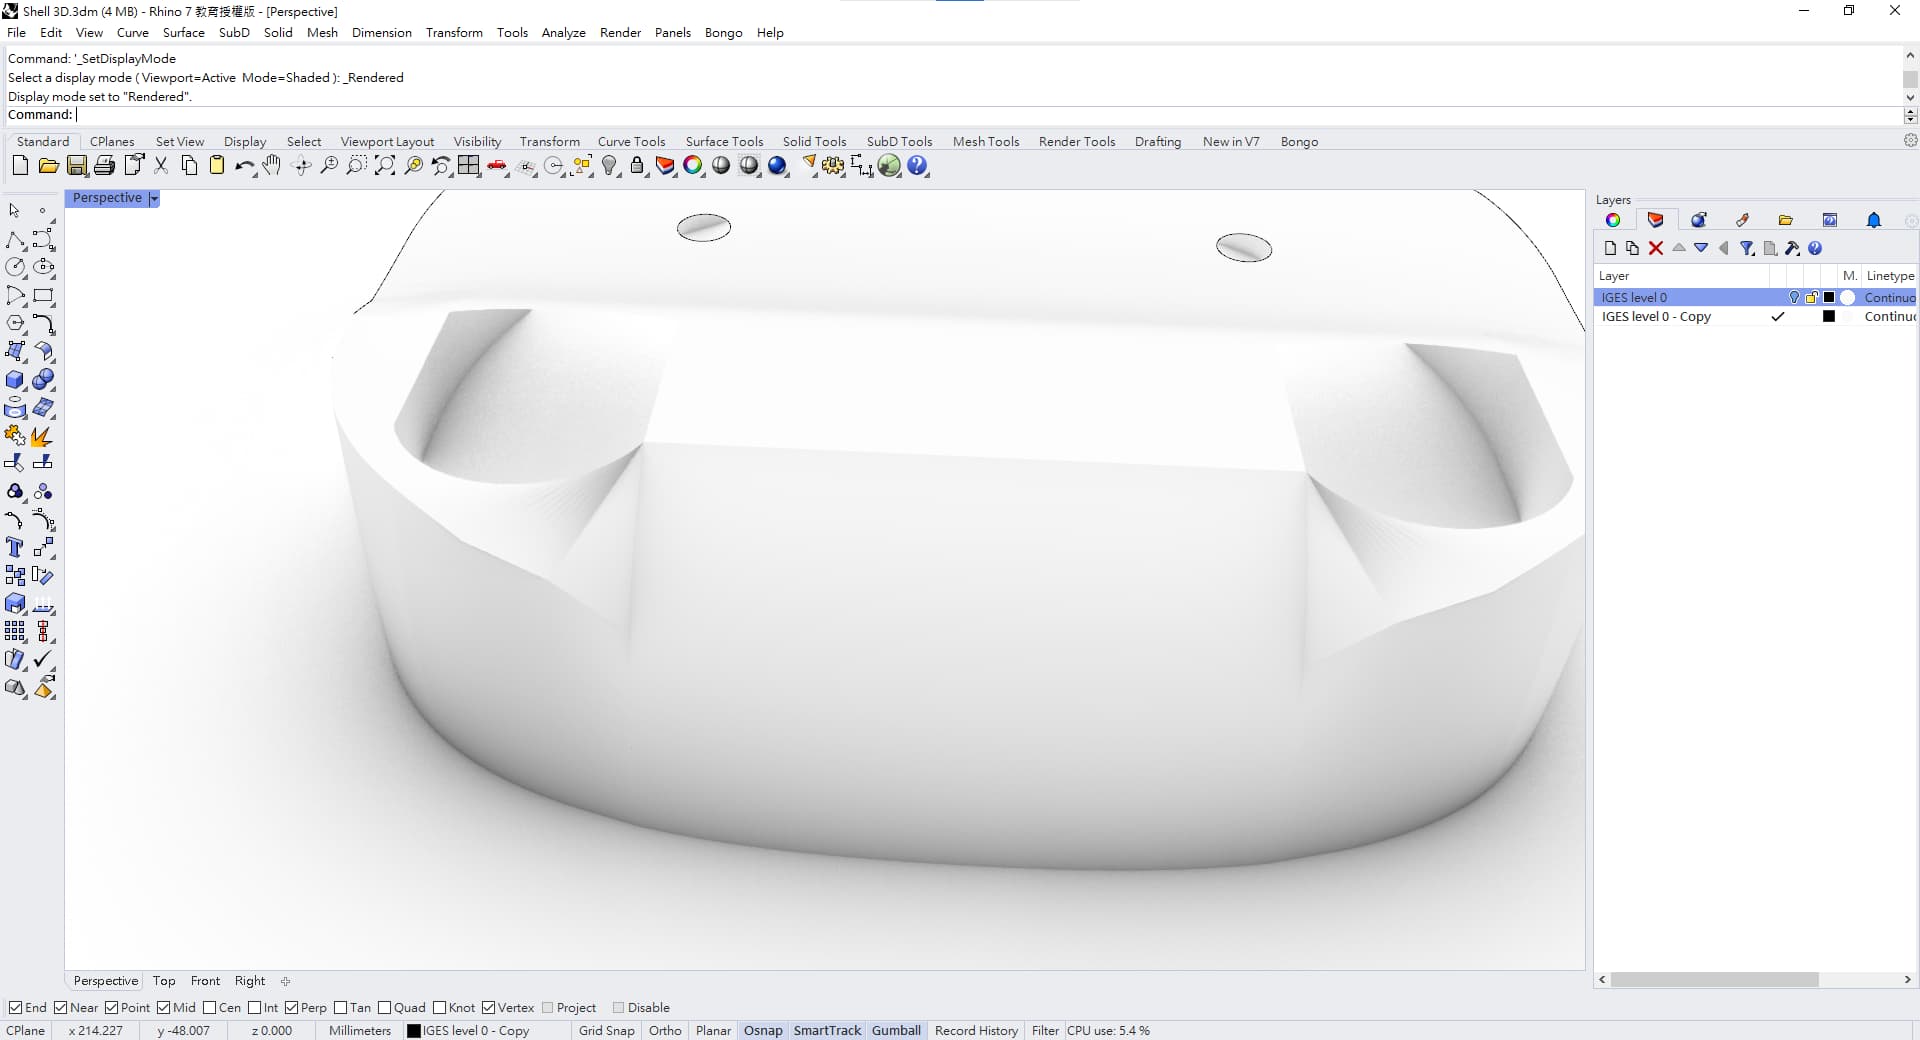This screenshot has width=1920, height=1040.
Task: Switch to the Front viewport tab
Action: click(x=205, y=981)
